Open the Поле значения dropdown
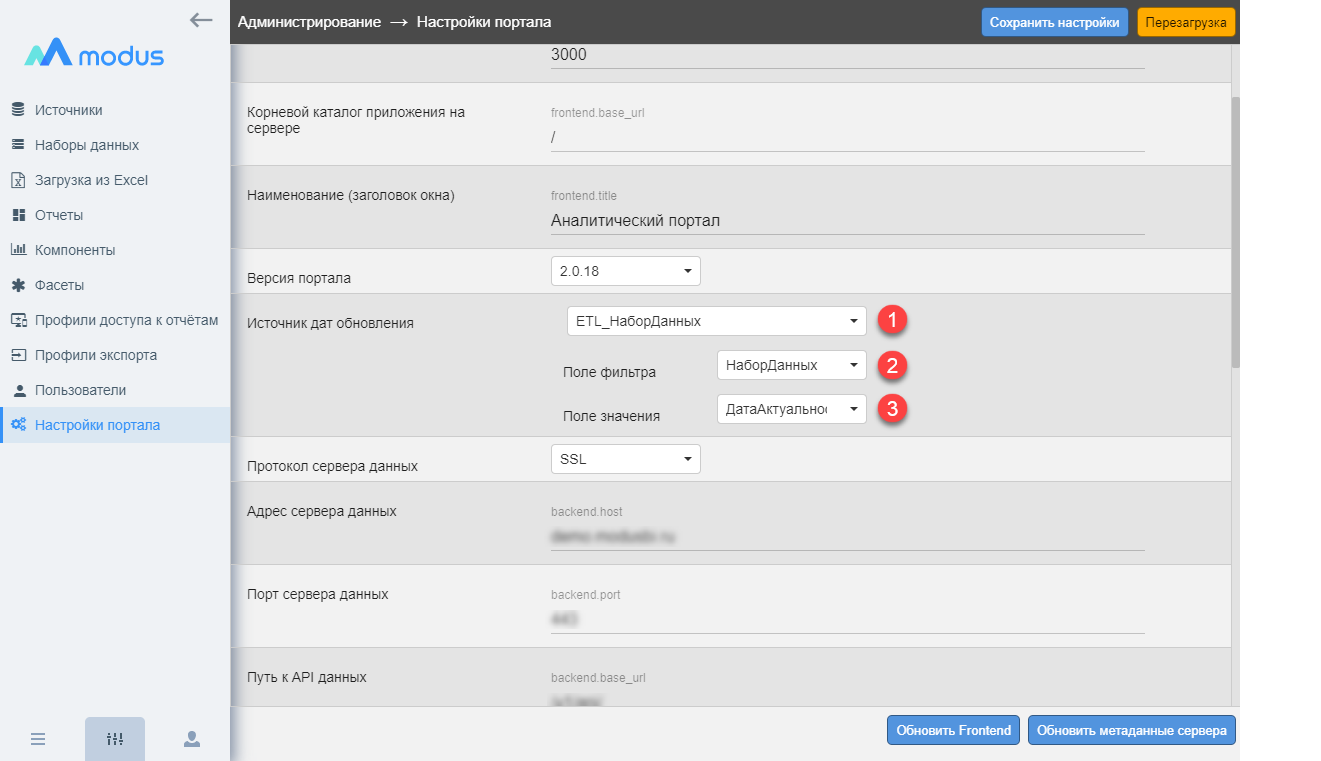This screenshot has width=1321, height=761. (791, 408)
